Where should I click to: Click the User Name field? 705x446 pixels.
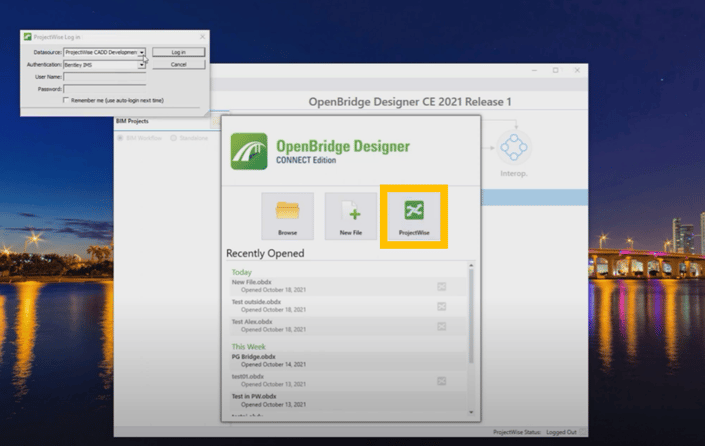(105, 77)
